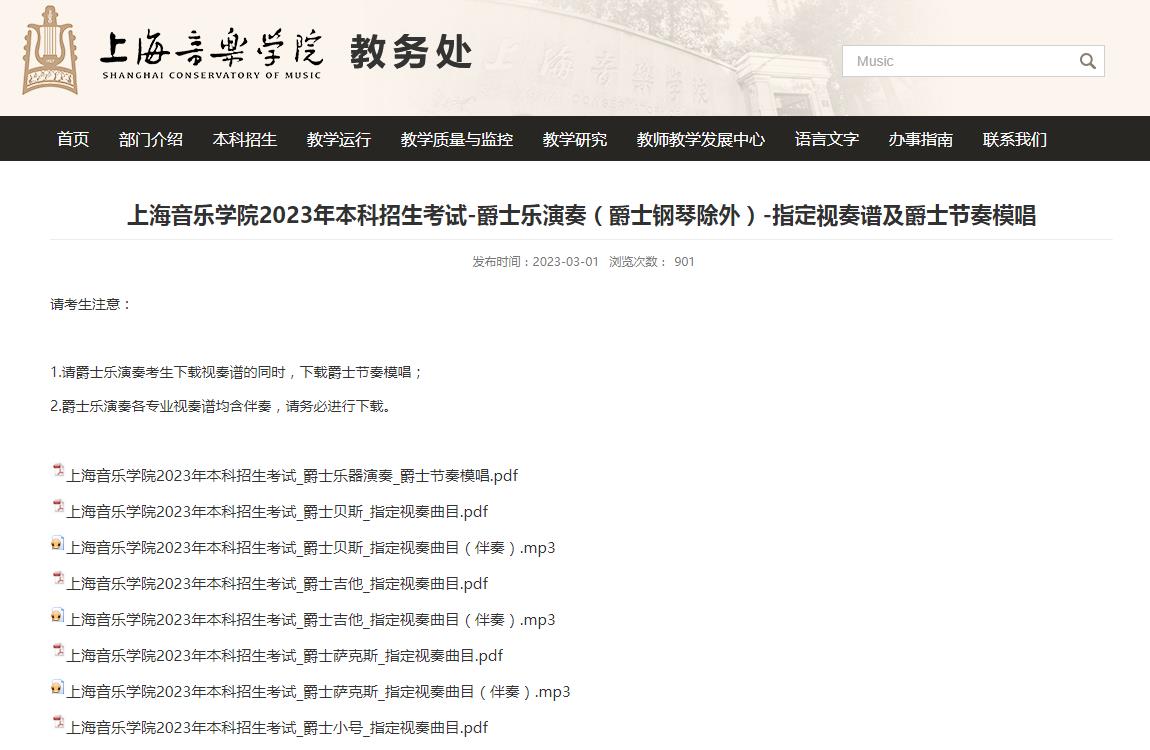Viewport: 1150px width, 750px height.
Task: Click audio icon beside 爵士贝斯 伴奏 mp3
Action: pos(57,543)
